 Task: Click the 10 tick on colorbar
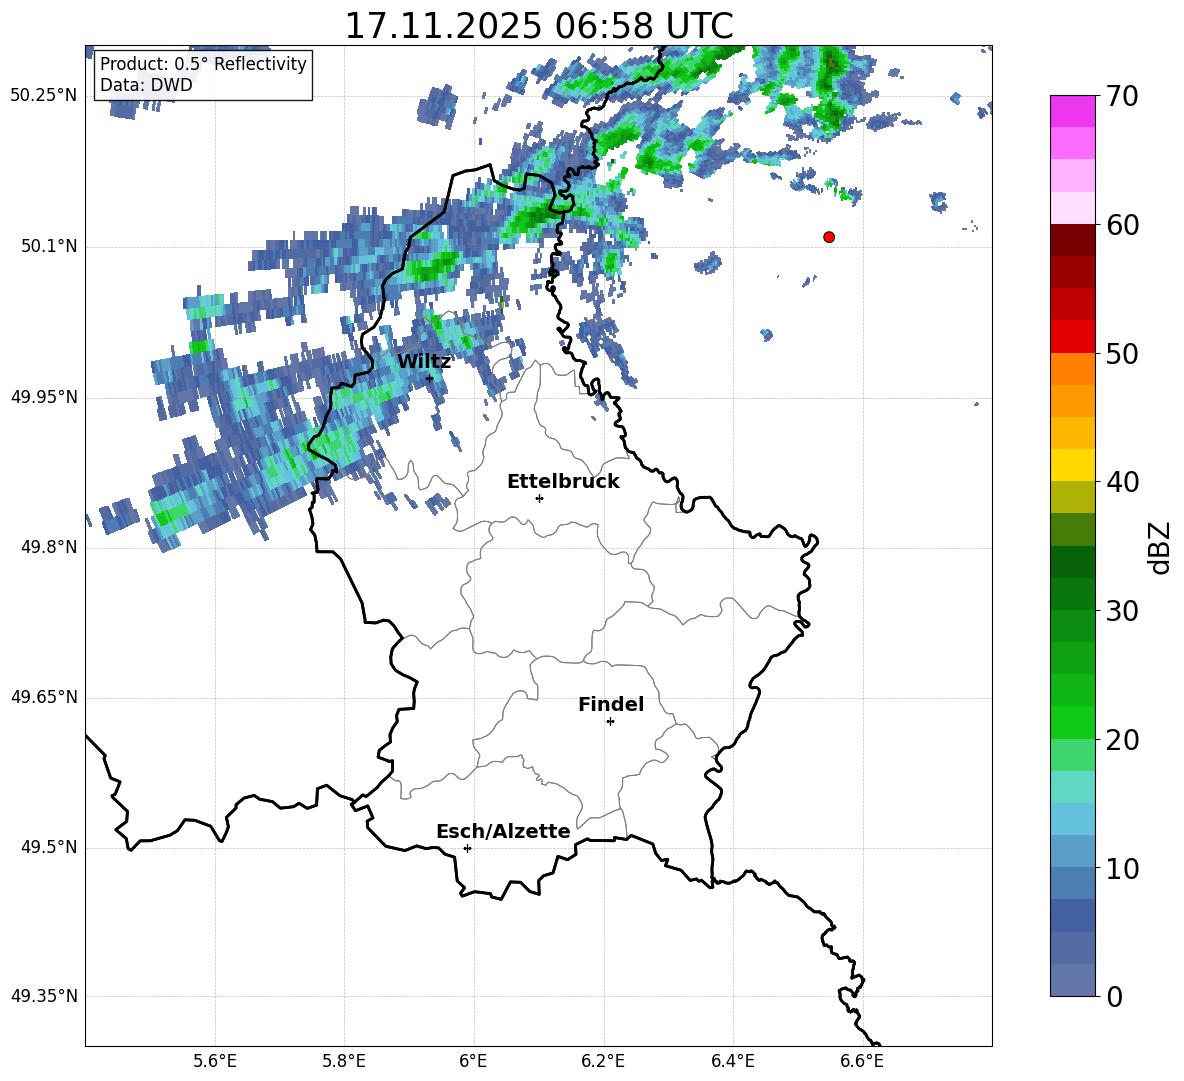1122,869
